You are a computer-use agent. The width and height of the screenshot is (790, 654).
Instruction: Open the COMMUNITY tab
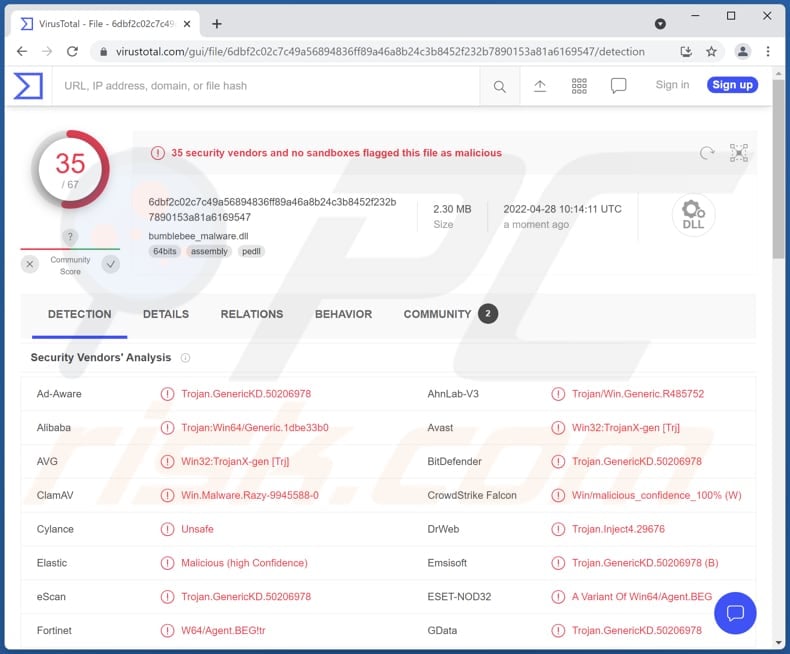[450, 314]
